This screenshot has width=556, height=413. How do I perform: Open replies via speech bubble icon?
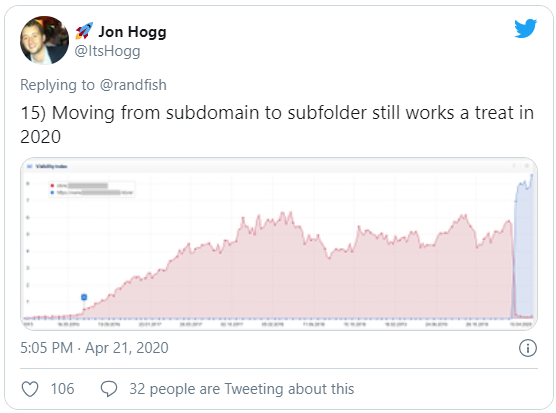click(x=109, y=389)
